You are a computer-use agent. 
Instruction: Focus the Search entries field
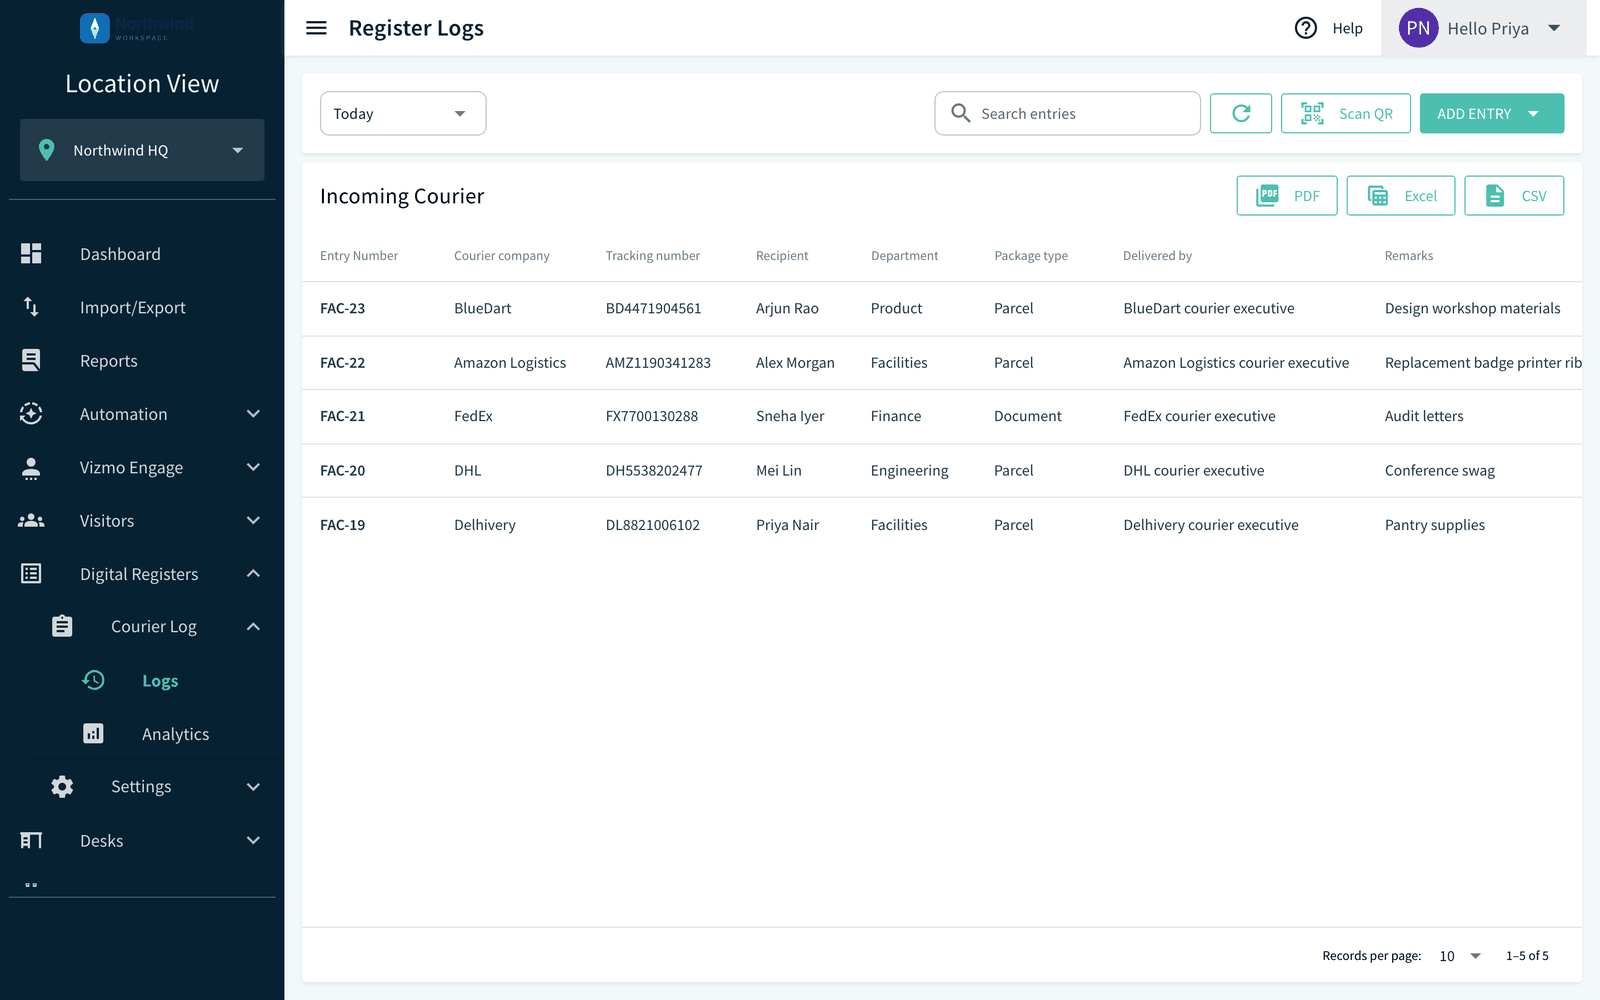[x=1068, y=113]
